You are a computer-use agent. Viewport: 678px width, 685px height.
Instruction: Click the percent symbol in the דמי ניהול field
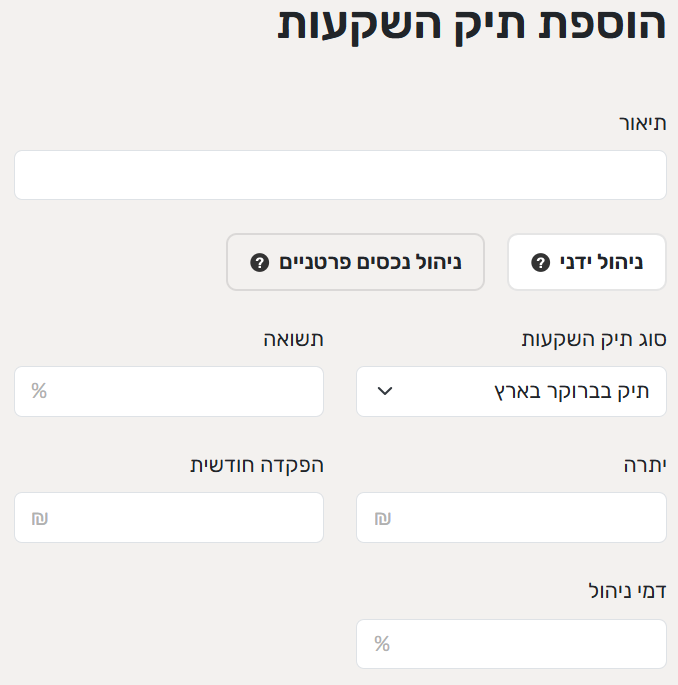pos(382,644)
